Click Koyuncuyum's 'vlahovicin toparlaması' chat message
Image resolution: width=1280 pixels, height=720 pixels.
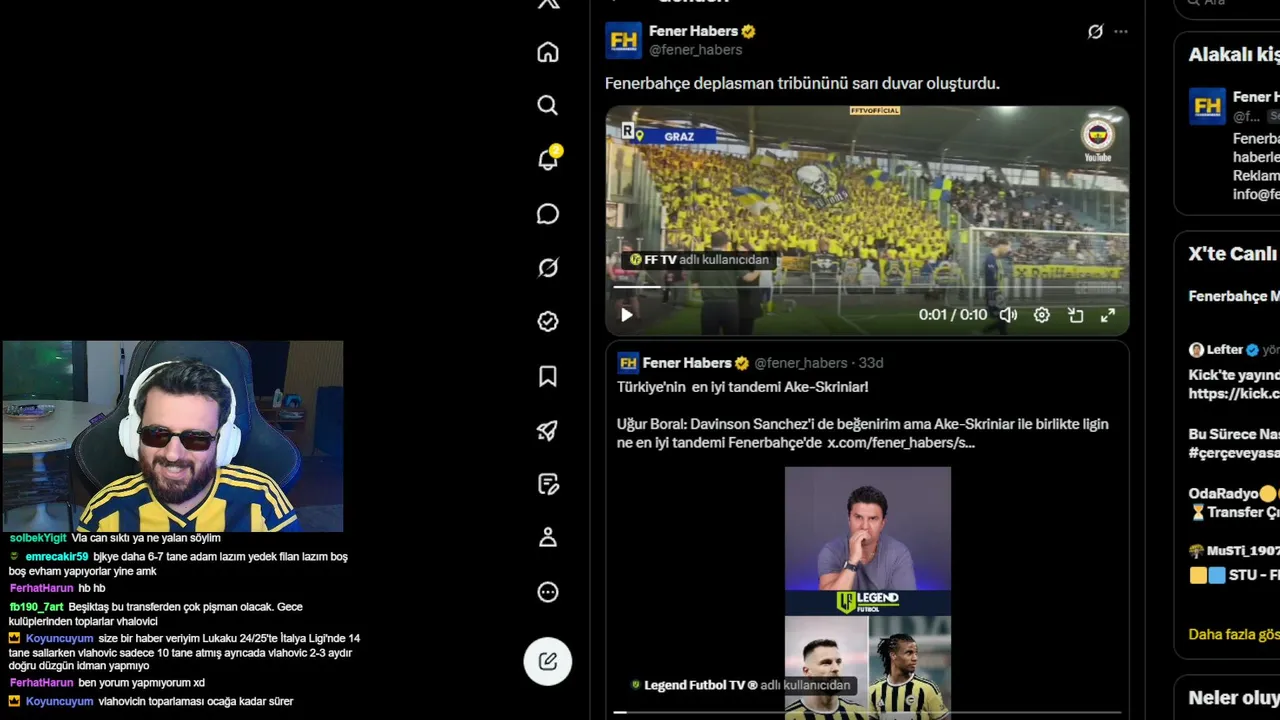[x=196, y=702]
